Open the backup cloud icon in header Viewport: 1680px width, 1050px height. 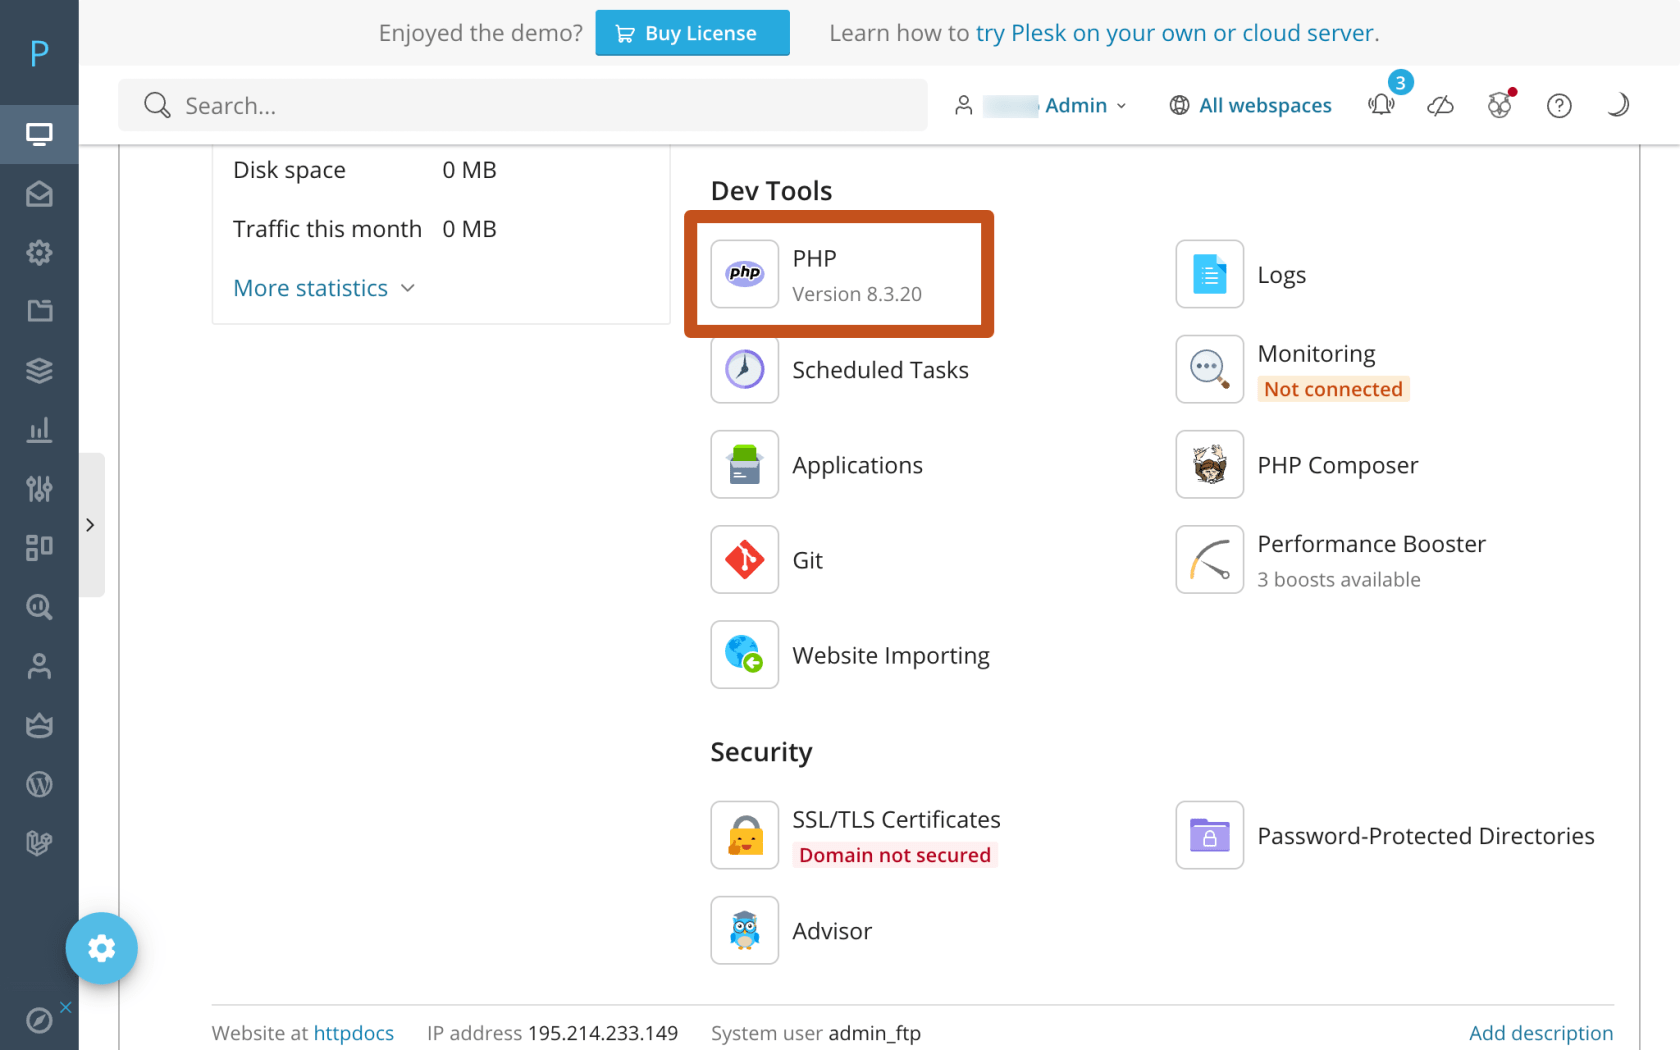(1440, 105)
